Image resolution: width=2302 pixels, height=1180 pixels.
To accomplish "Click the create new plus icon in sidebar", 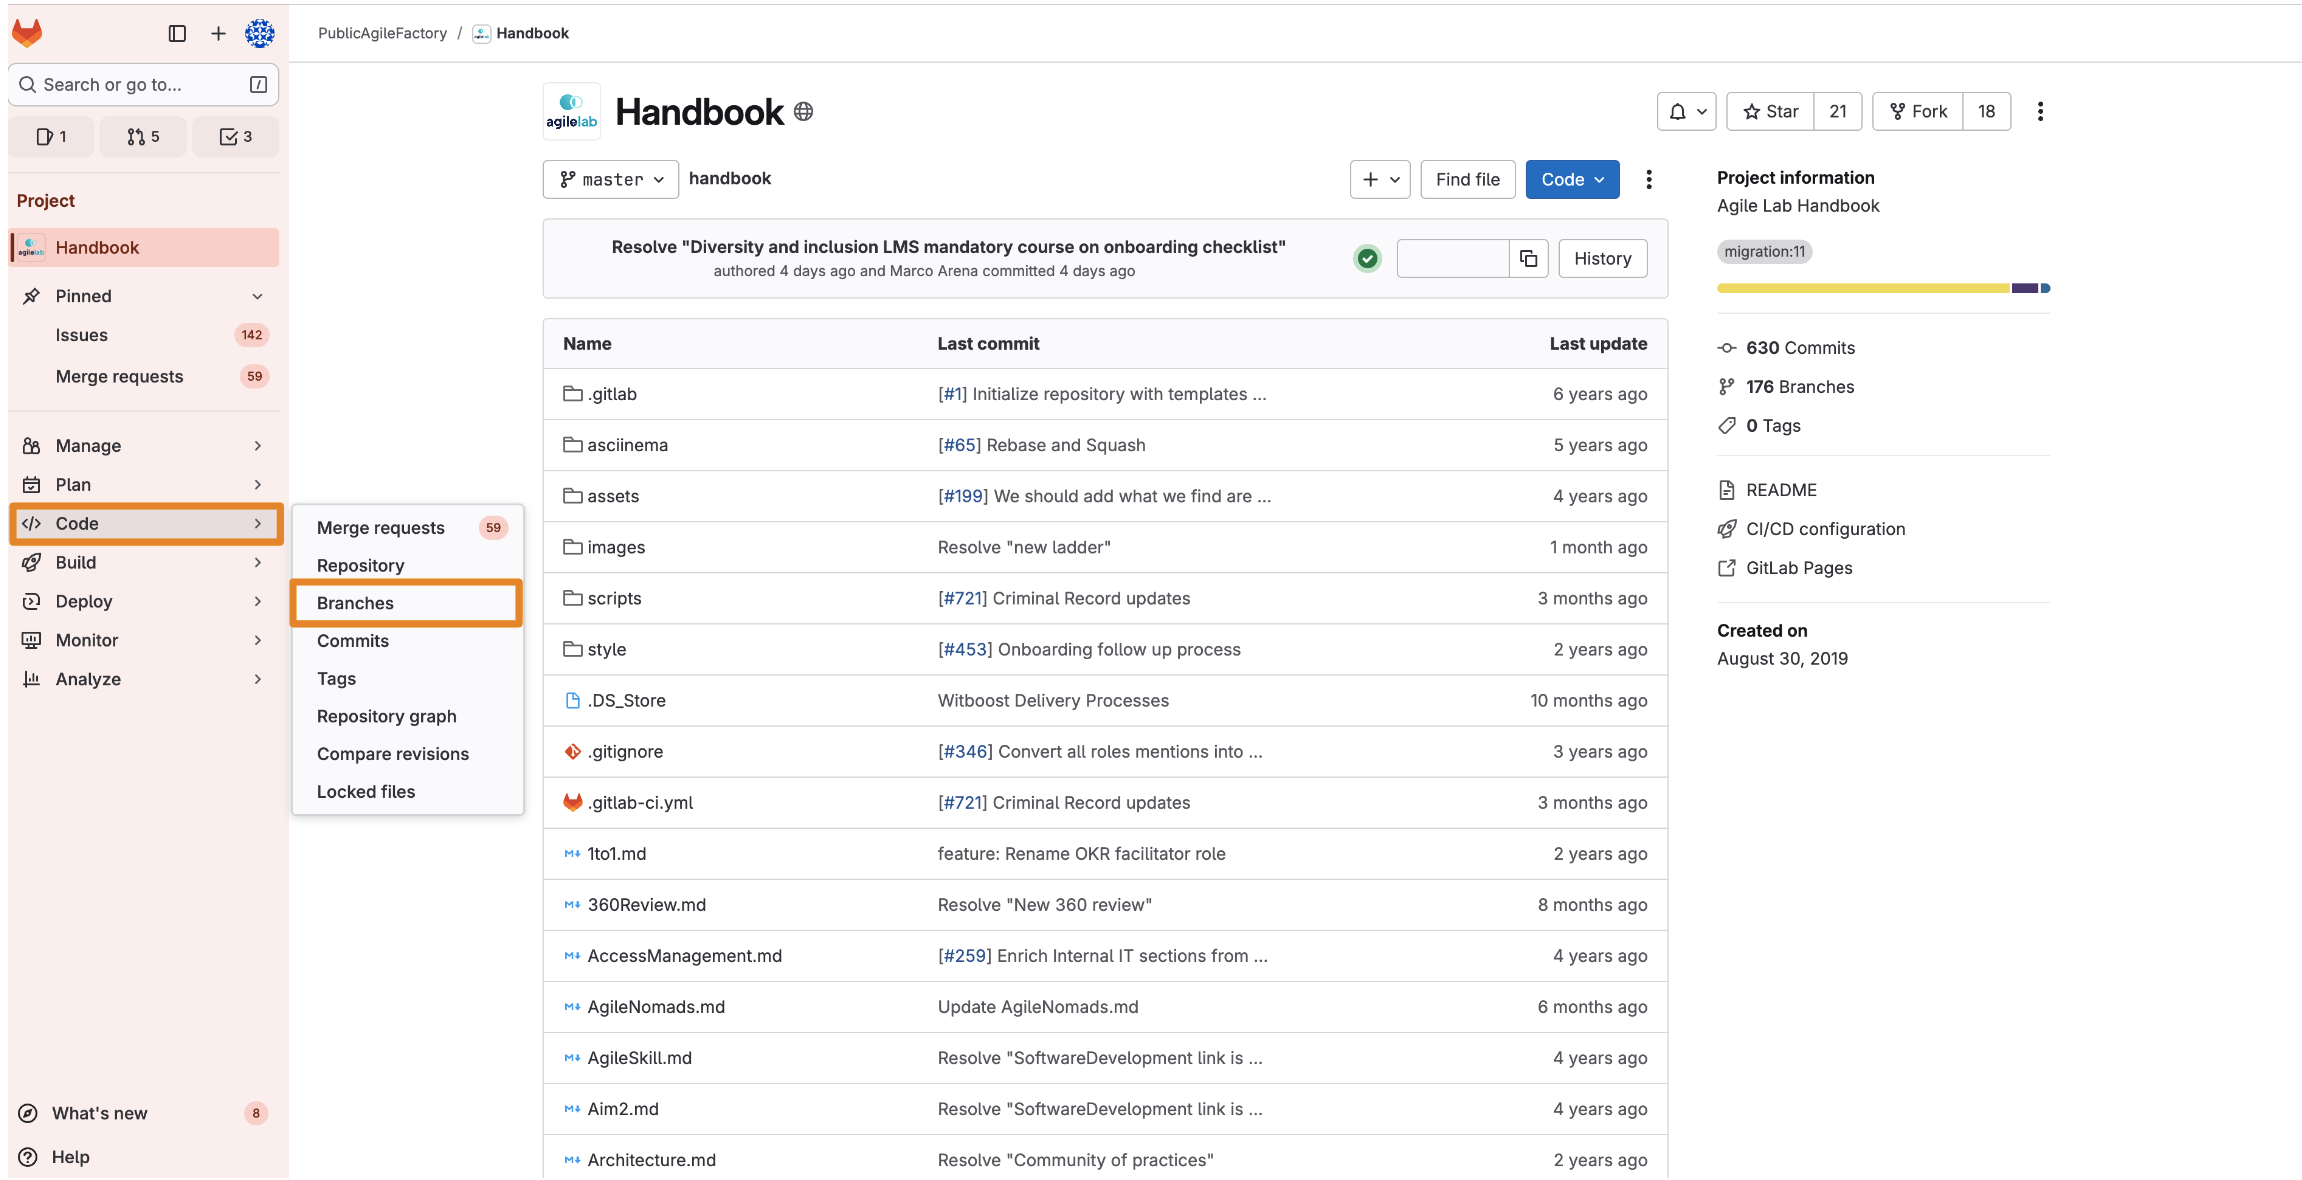I will (218, 33).
